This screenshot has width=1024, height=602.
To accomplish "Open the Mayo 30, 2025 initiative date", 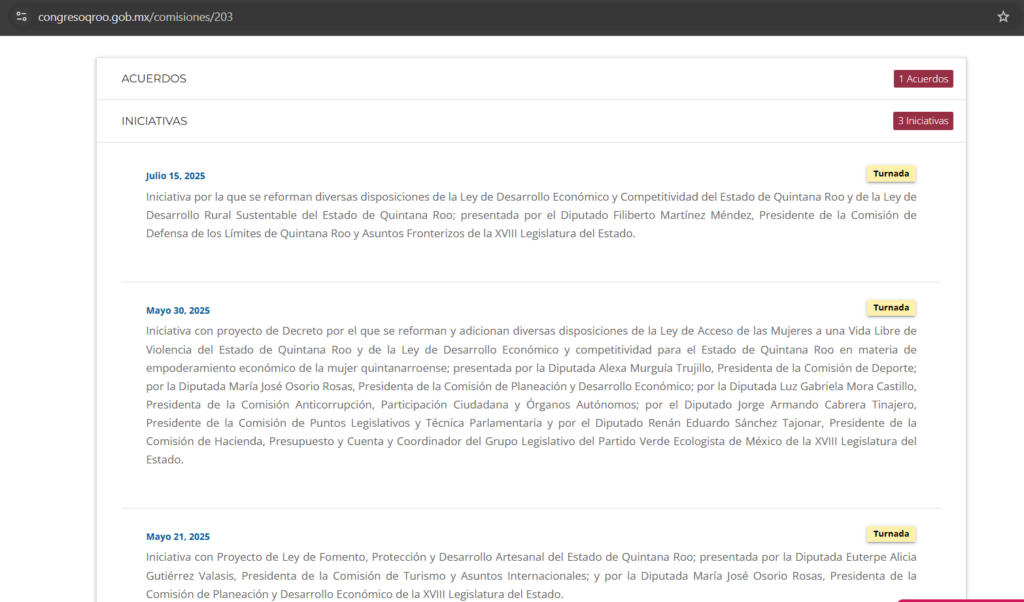I will [178, 310].
